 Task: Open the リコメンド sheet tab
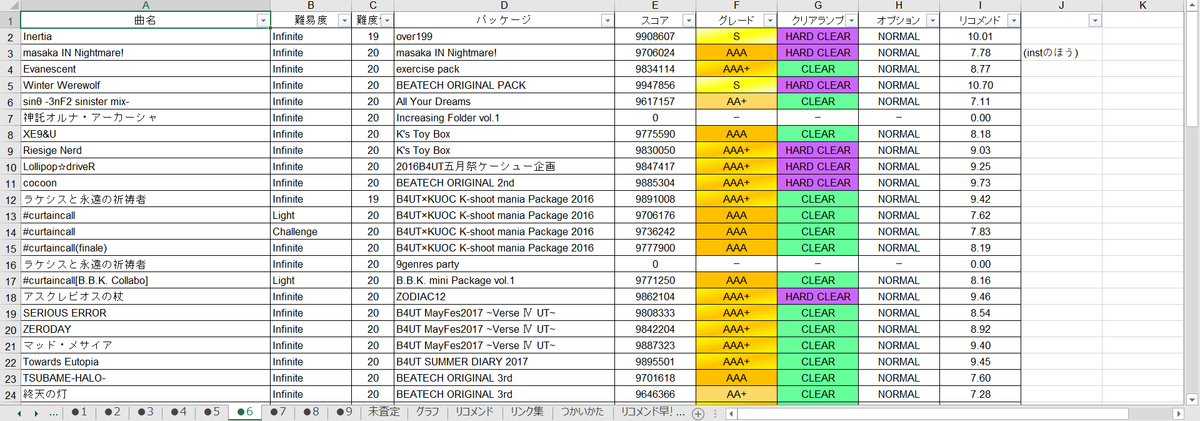473,412
